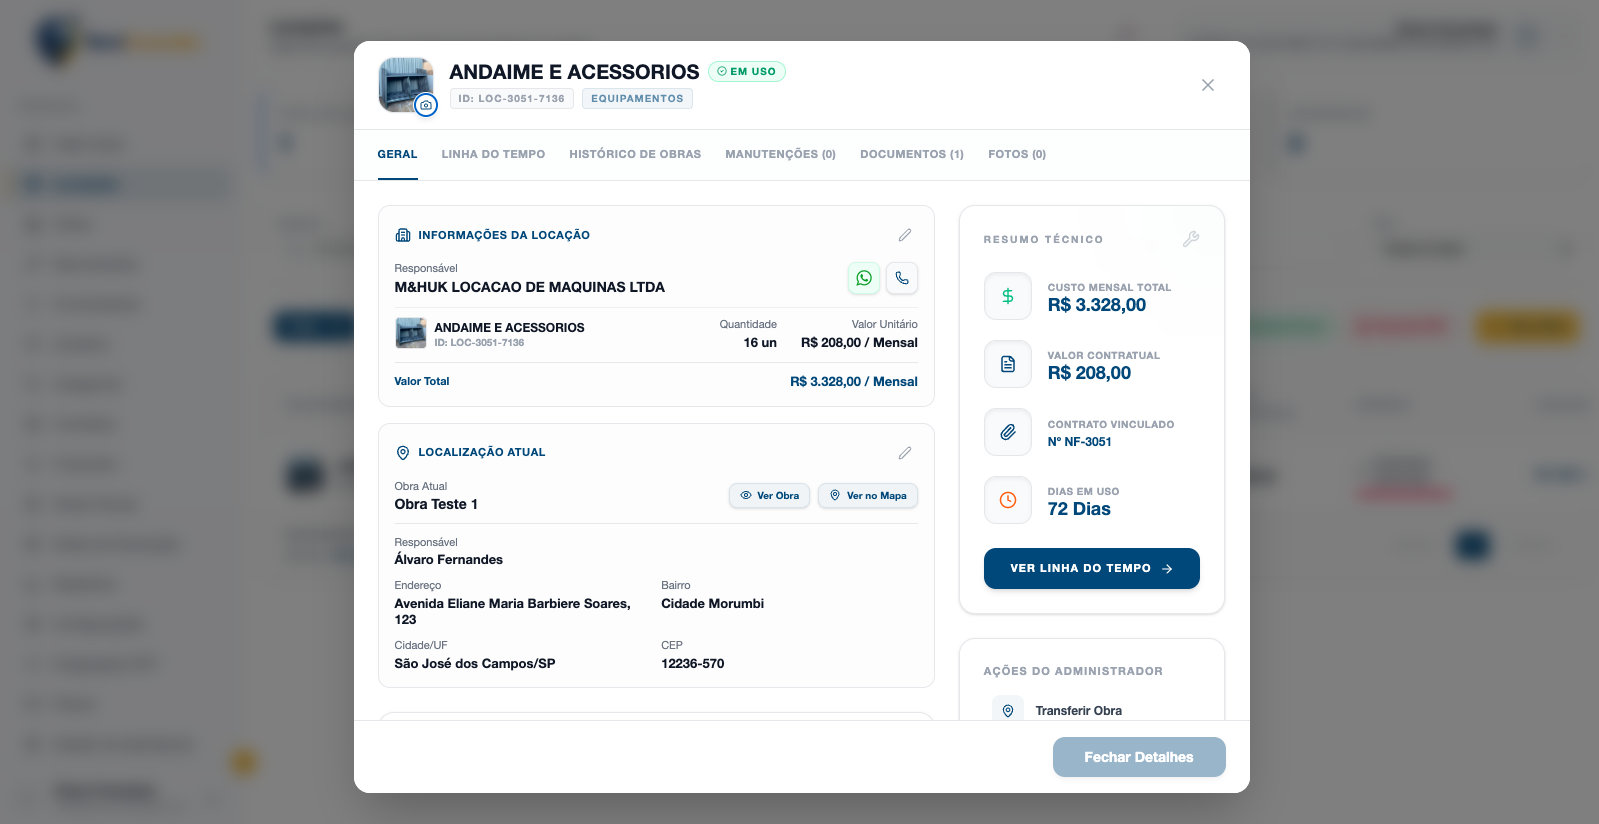1599x824 pixels.
Task: Open the Manutenções (0) tab
Action: [x=780, y=154]
